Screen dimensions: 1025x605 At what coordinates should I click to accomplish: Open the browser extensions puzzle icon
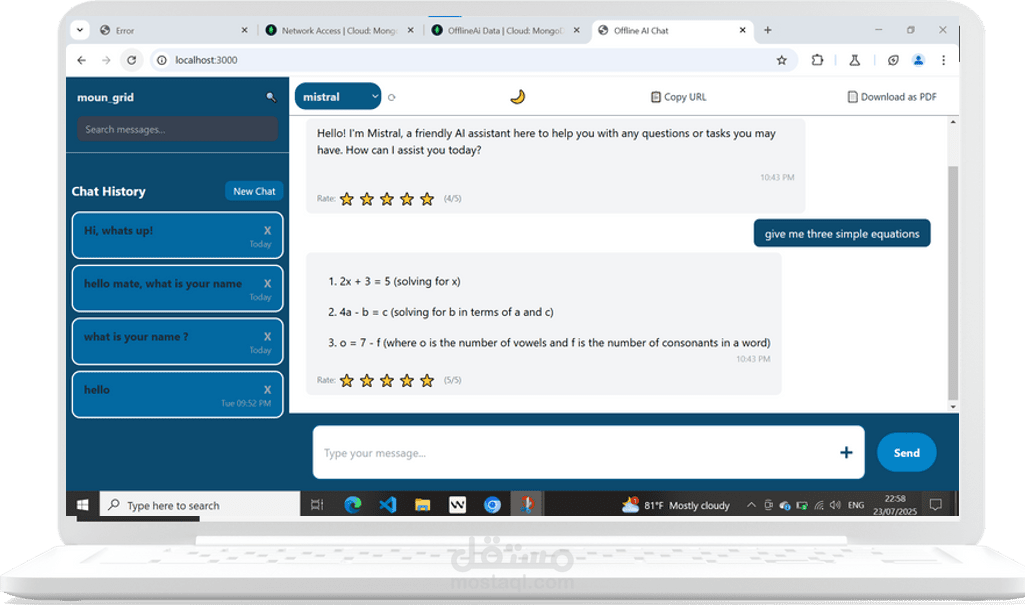(x=817, y=60)
